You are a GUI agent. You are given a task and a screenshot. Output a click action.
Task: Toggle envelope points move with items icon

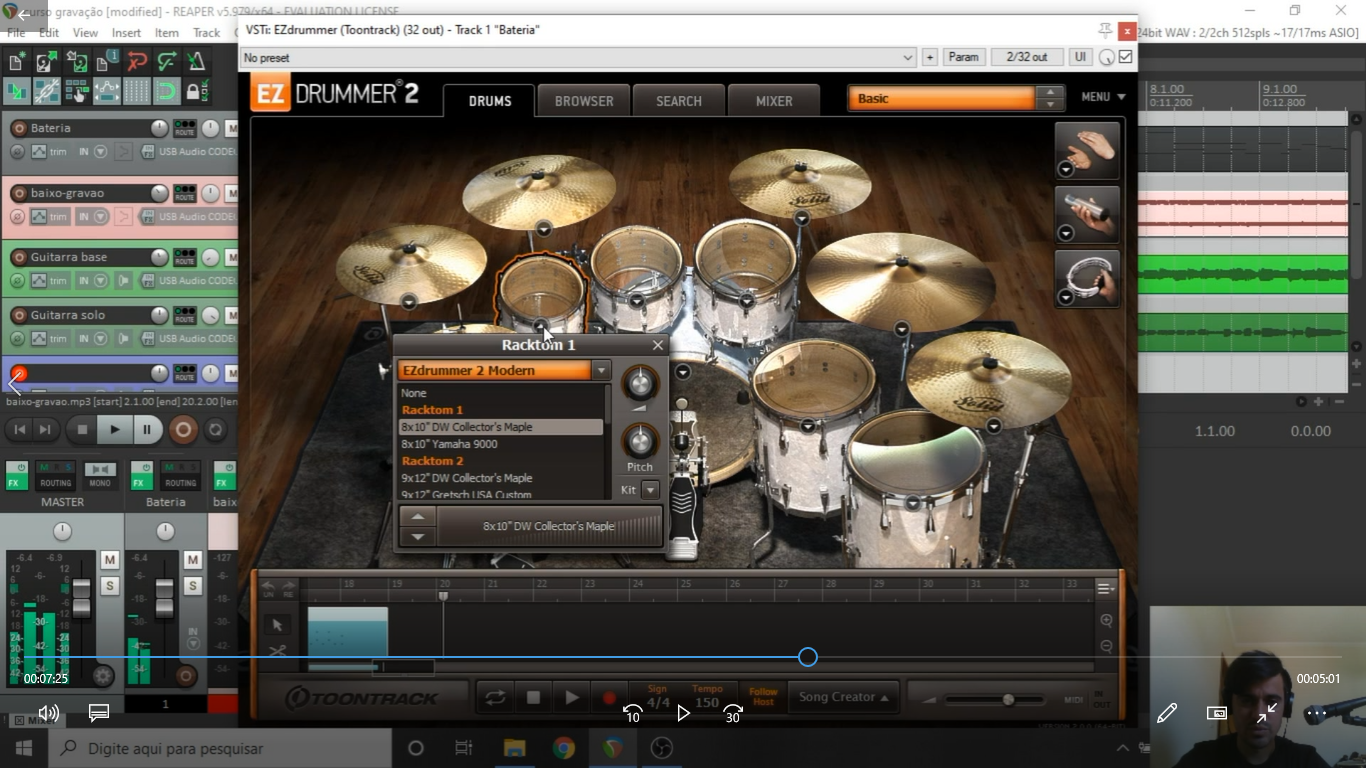click(106, 91)
